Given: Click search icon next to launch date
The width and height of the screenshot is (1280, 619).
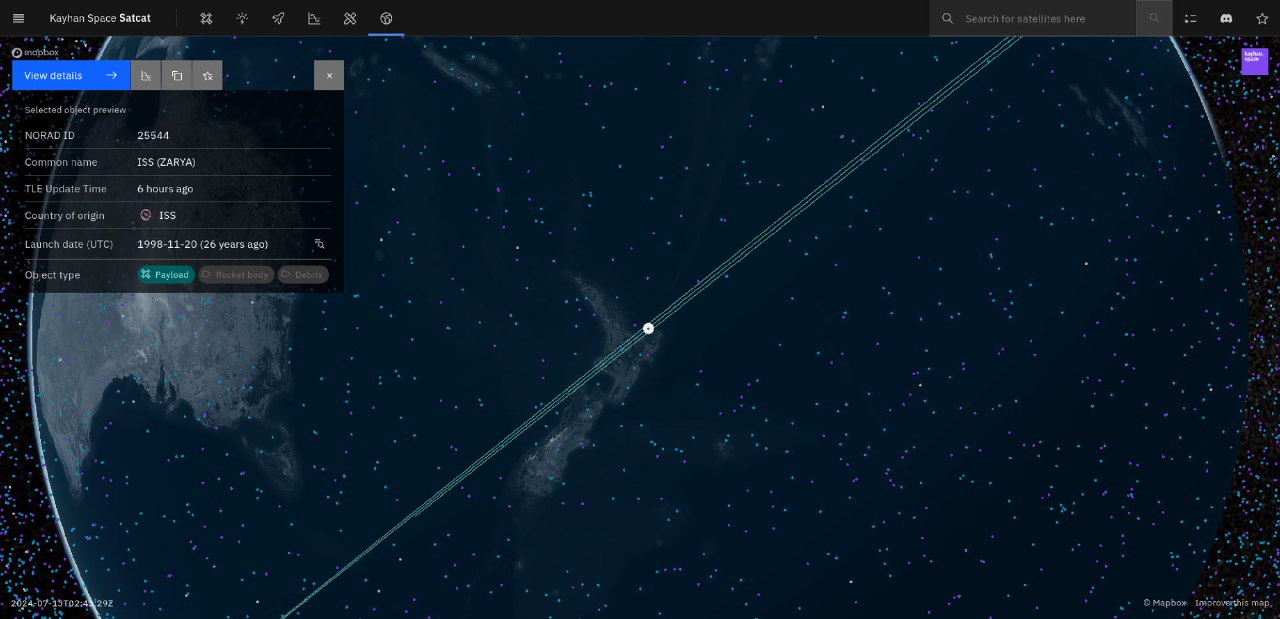Looking at the screenshot, I should (x=320, y=244).
